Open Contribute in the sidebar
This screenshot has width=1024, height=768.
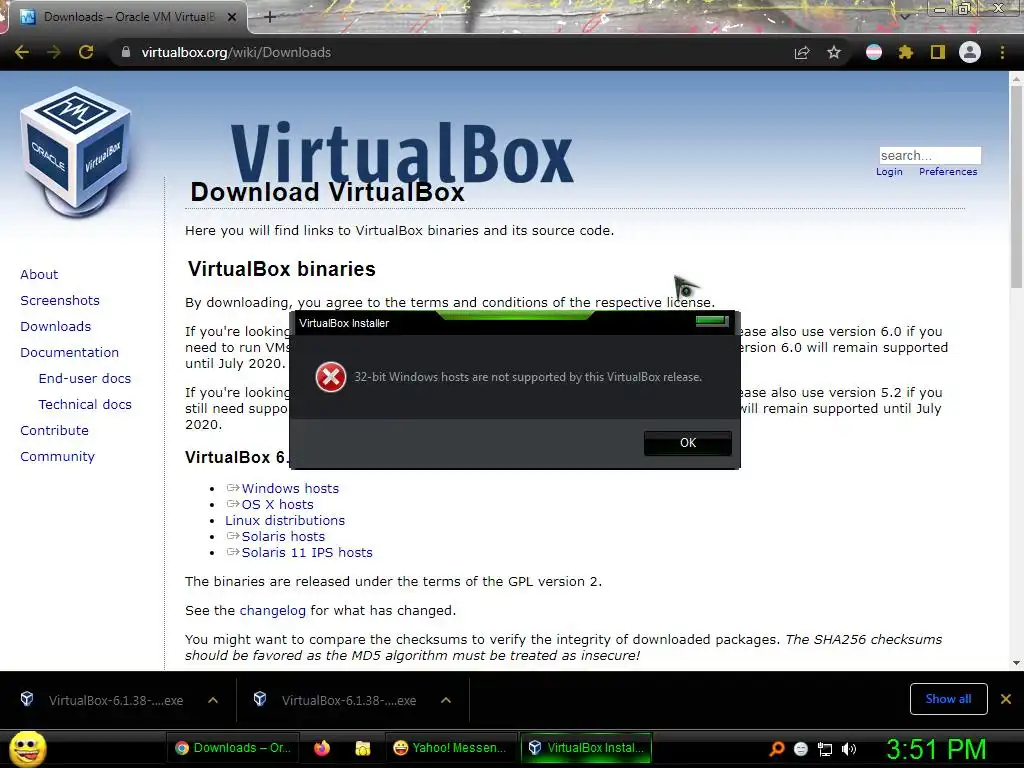tap(54, 431)
